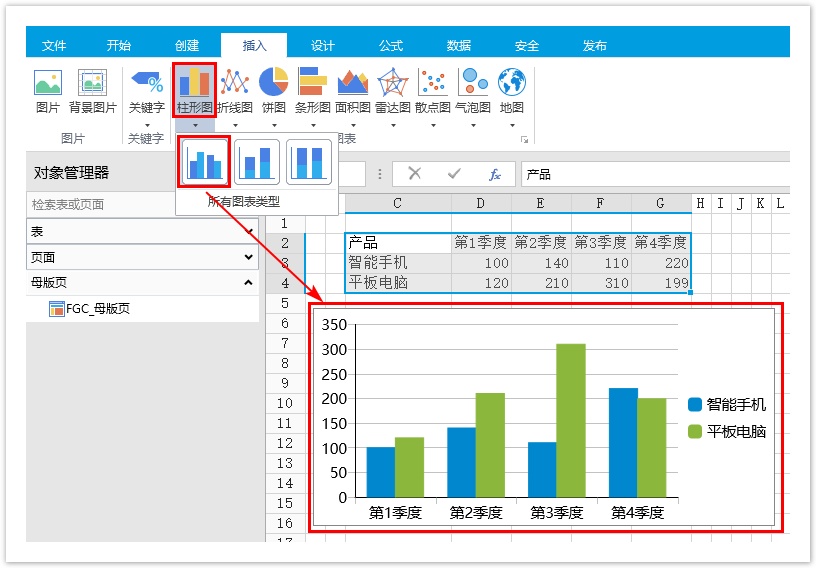Select row header 5

(x=285, y=303)
